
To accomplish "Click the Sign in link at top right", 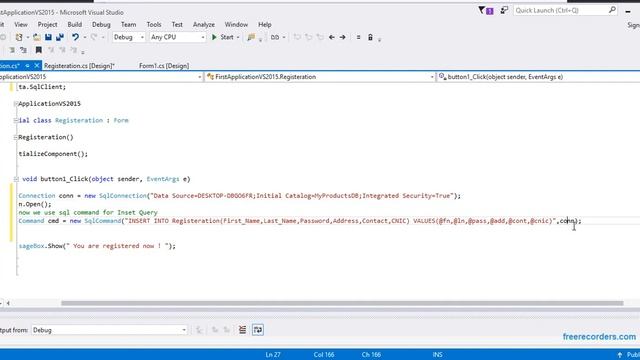I will point(633,25).
